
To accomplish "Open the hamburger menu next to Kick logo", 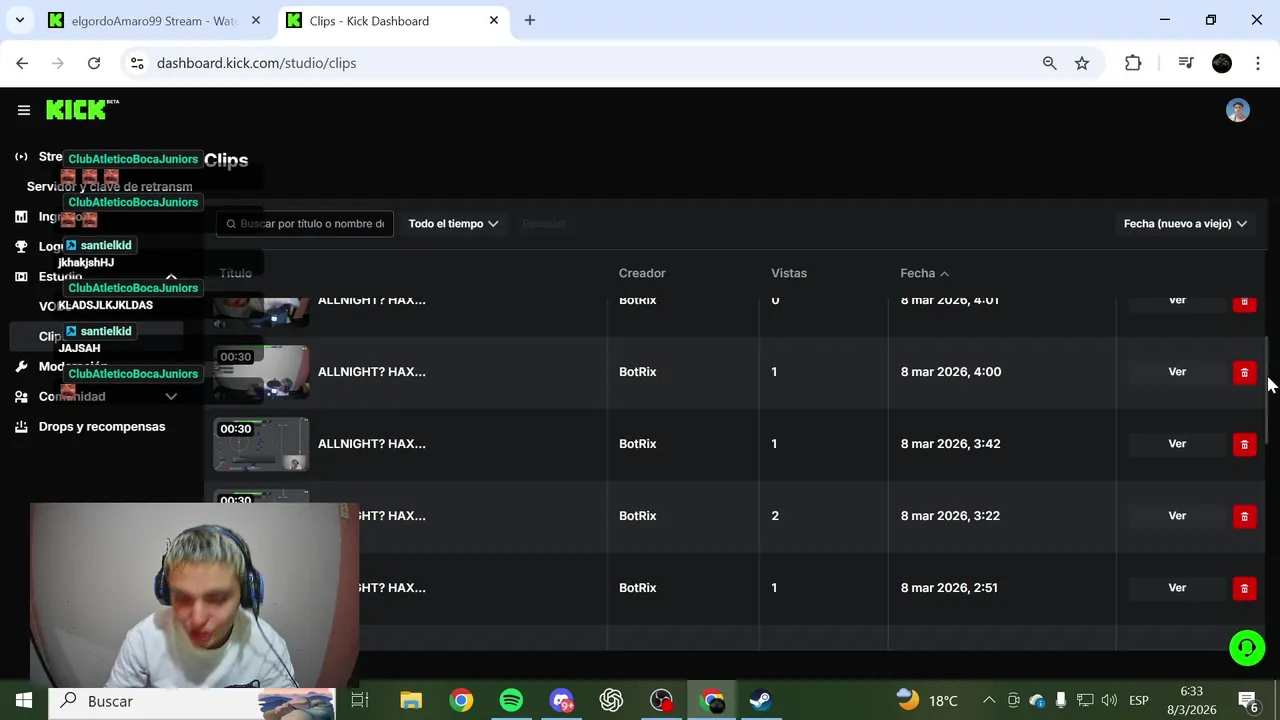I will (24, 110).
